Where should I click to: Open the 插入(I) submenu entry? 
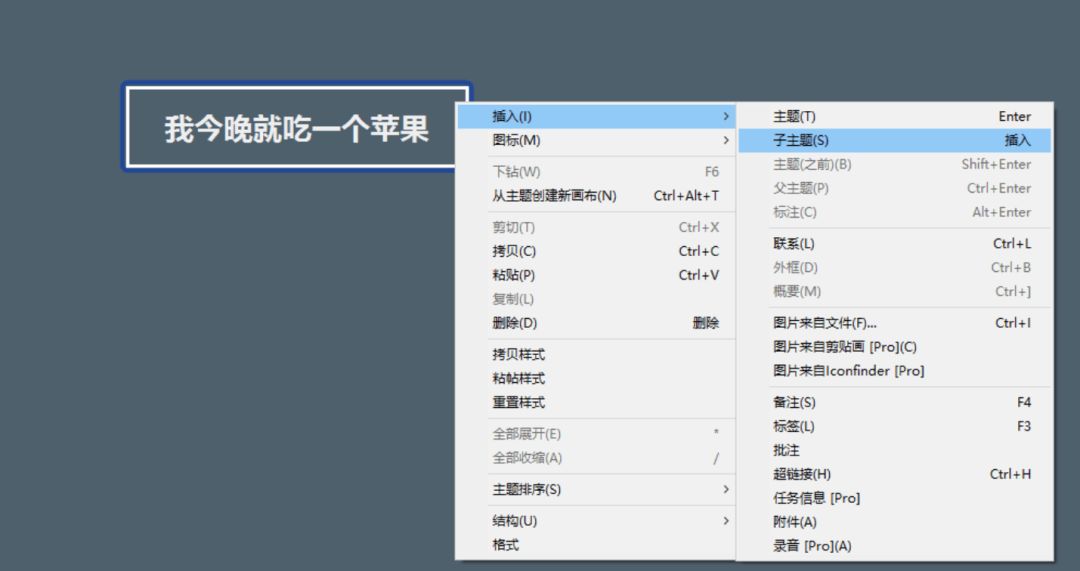tap(596, 116)
